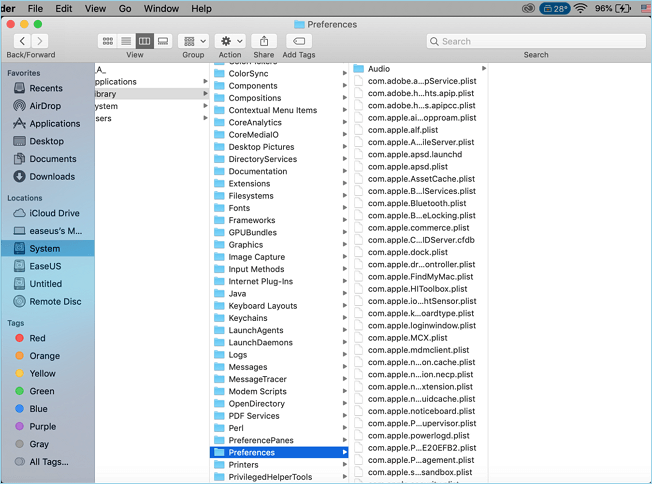Select iCloud Drive under Locations

[x=54, y=213]
